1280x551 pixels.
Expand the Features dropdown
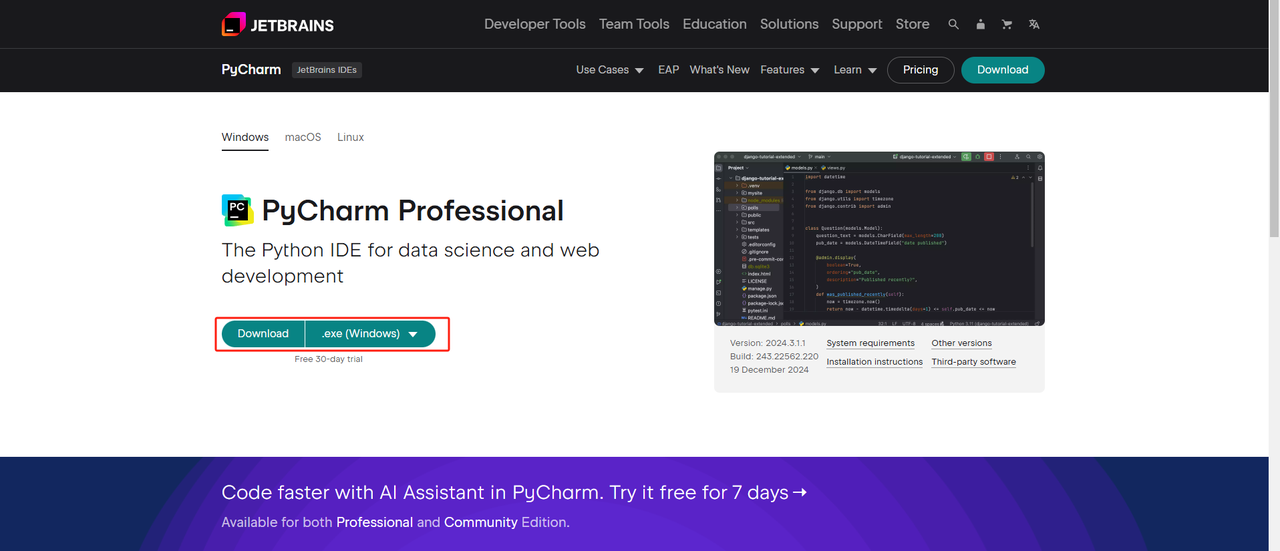pos(790,70)
